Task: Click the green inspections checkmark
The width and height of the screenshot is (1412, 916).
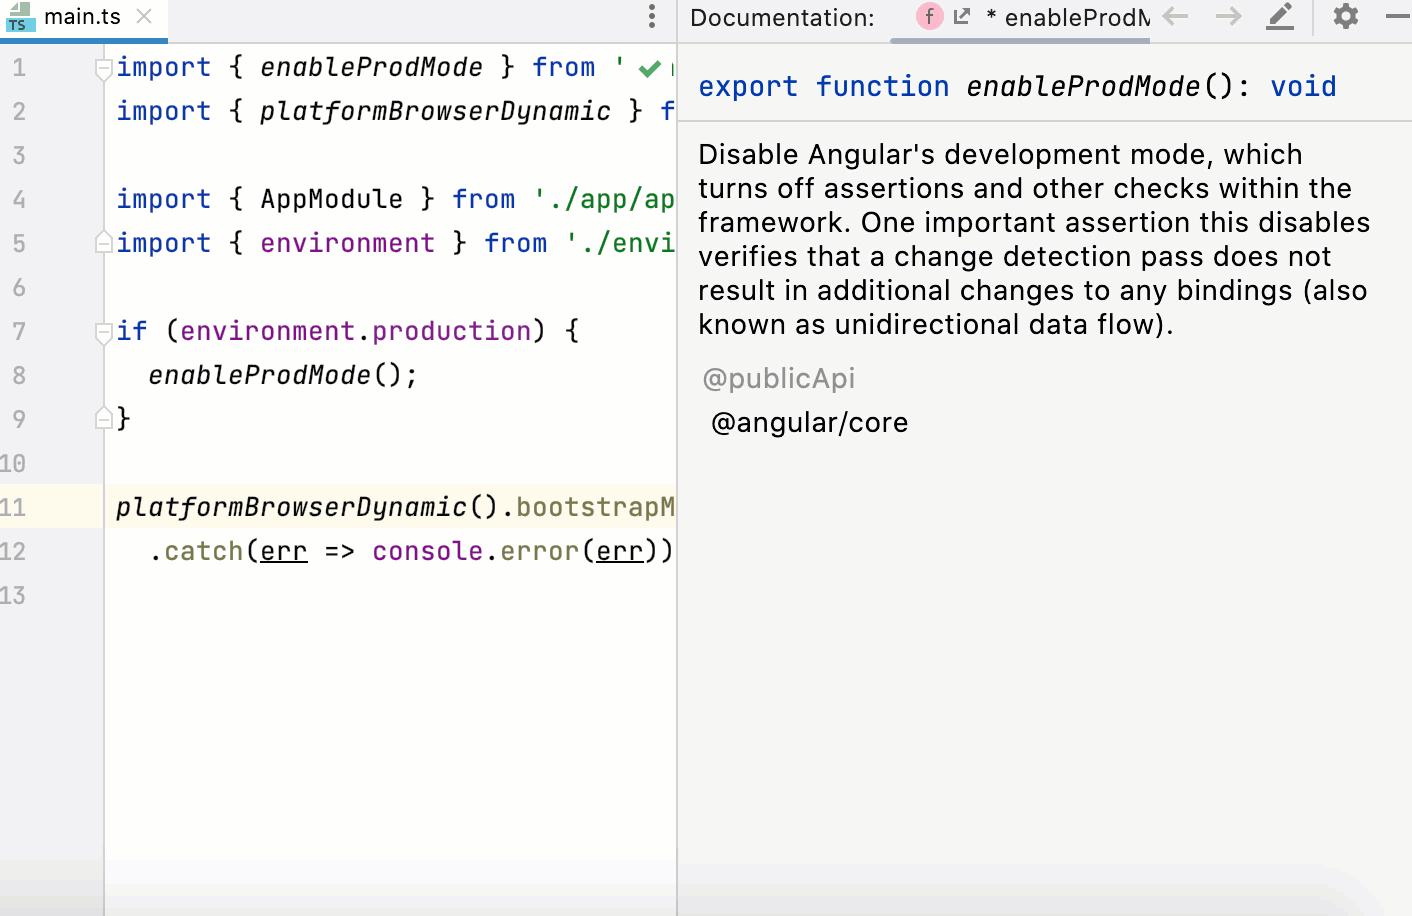Action: click(651, 68)
